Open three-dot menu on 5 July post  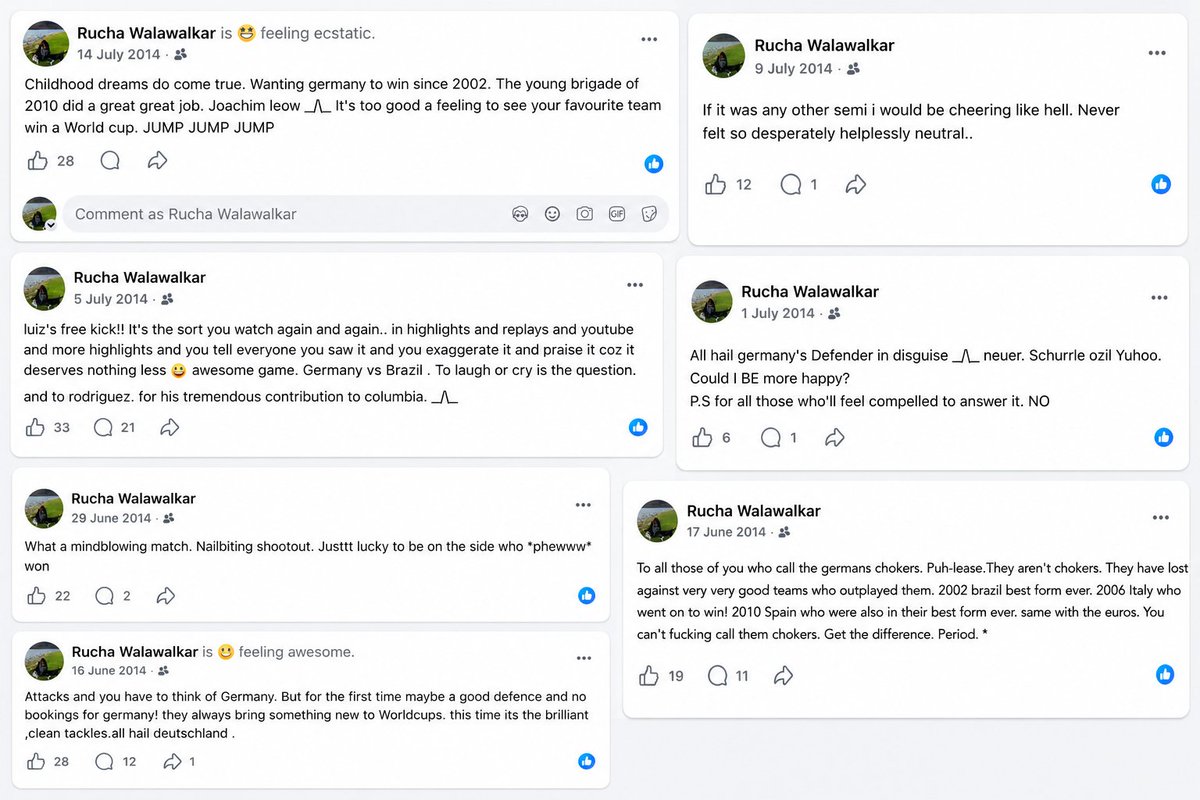click(635, 285)
